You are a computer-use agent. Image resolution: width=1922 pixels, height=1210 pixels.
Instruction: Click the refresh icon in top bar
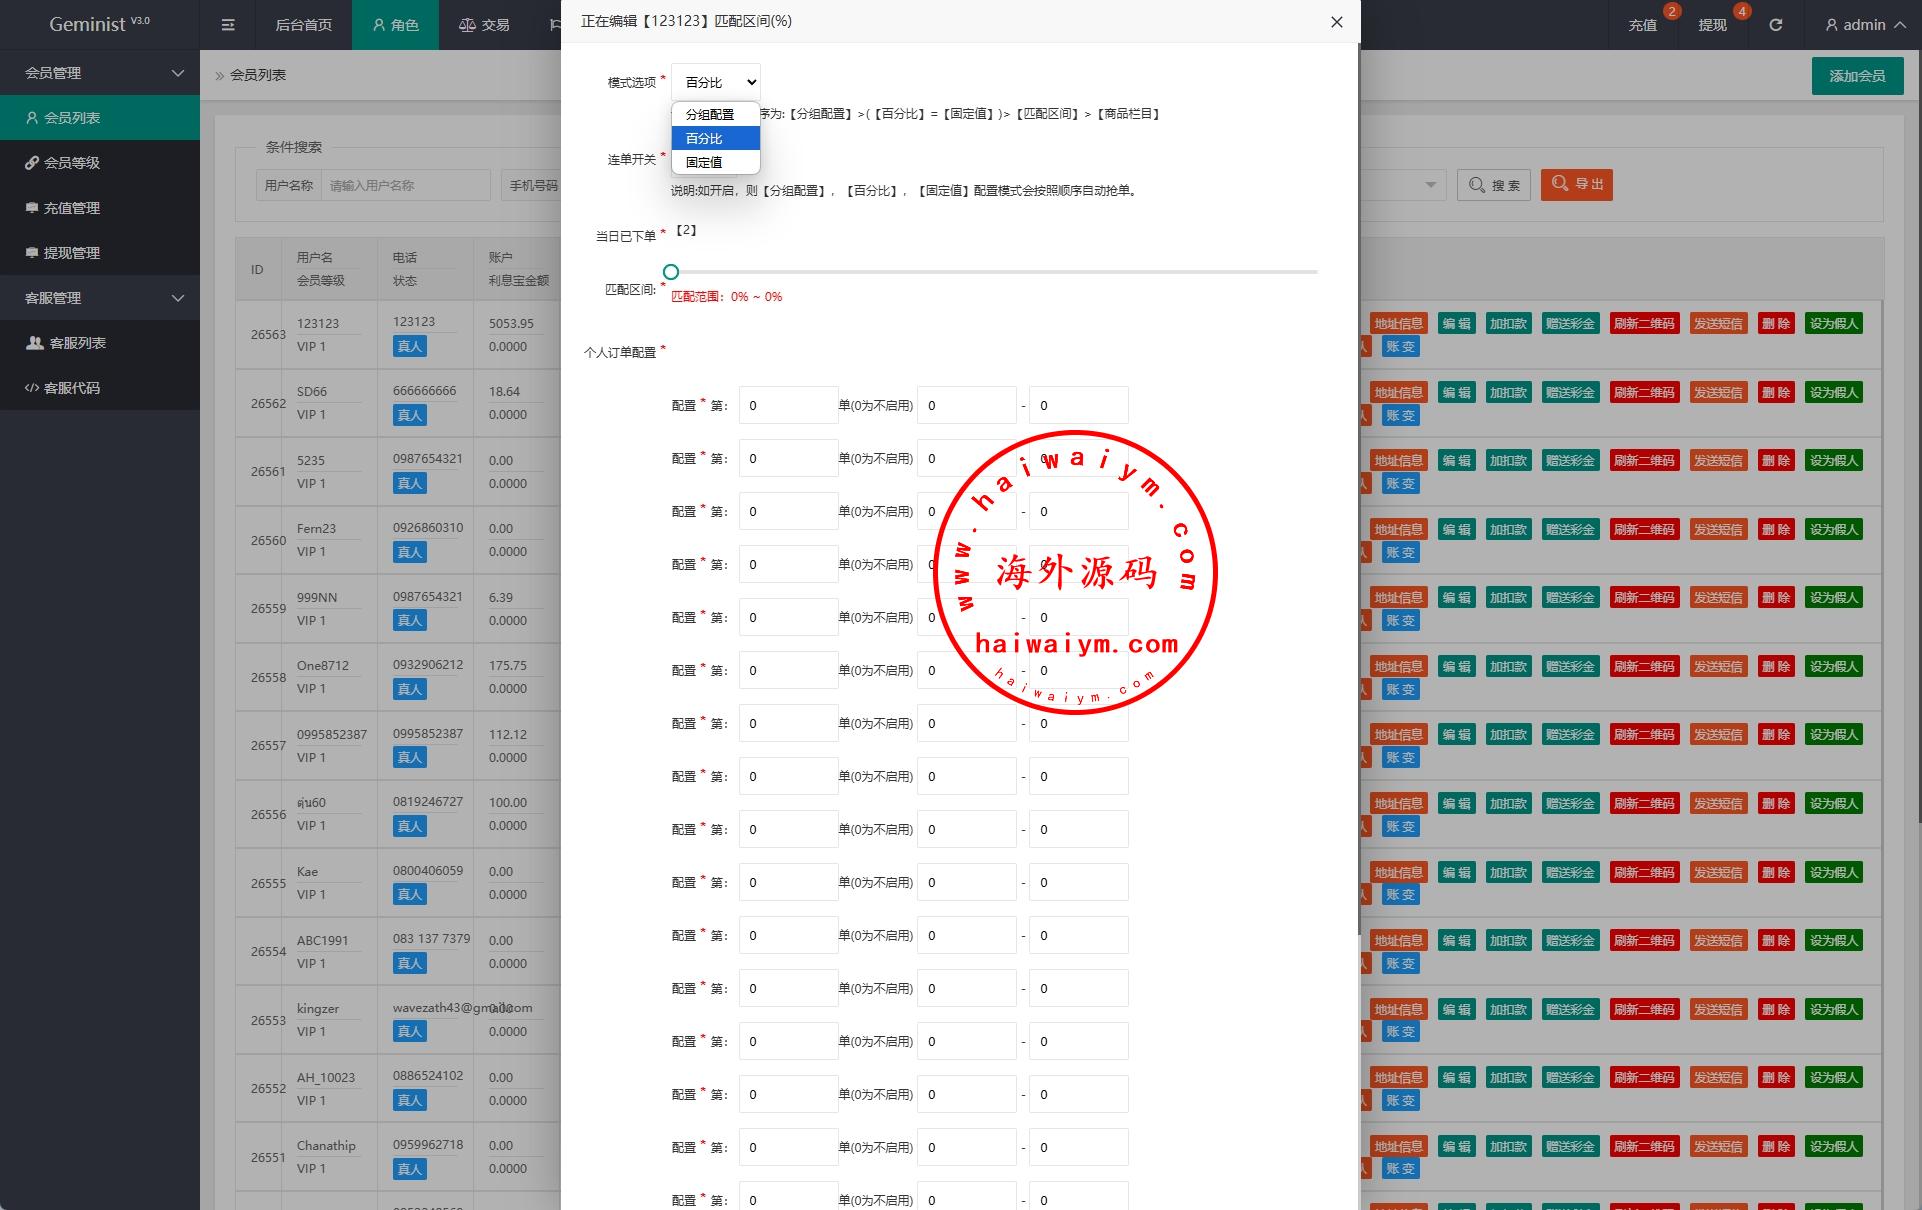click(x=1775, y=25)
